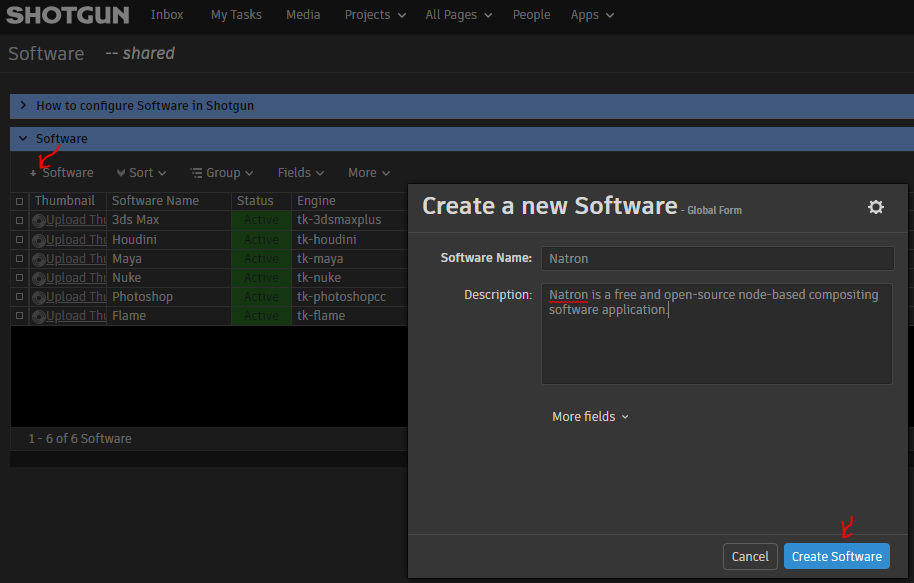The width and height of the screenshot is (914, 583).
Task: Collapse the Software section header
Action: click(23, 139)
